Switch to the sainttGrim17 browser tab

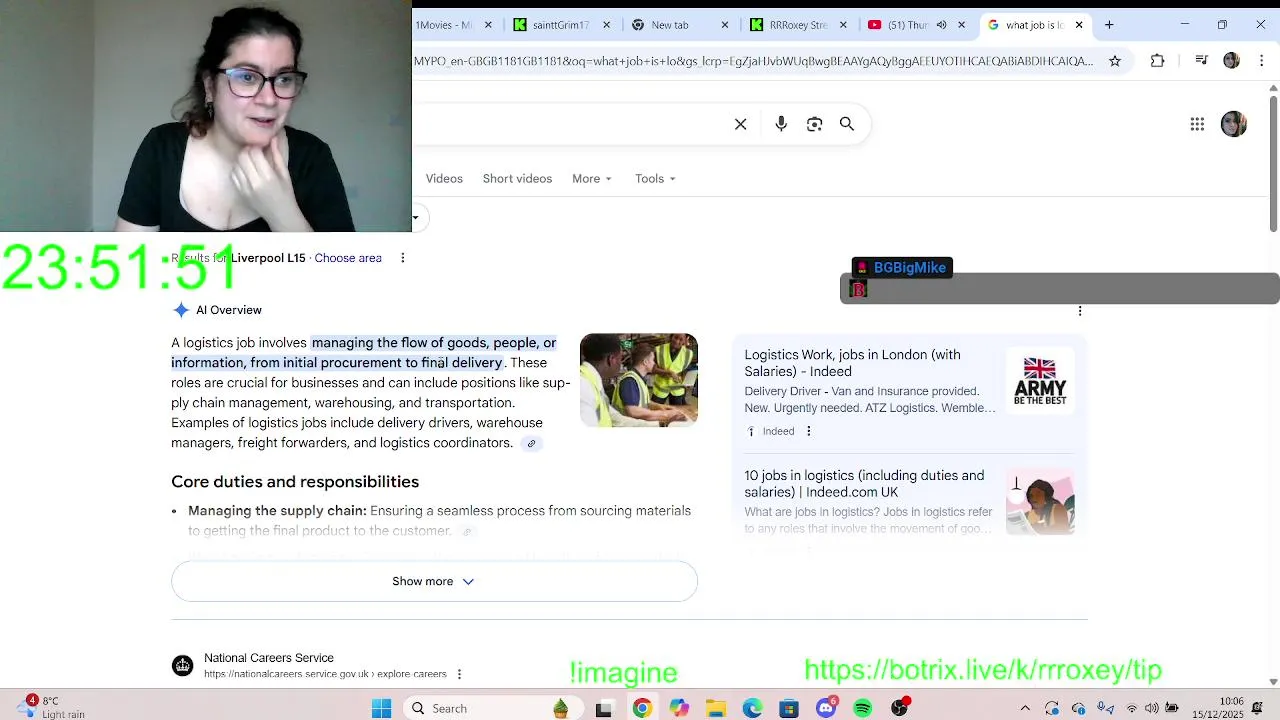tap(561, 25)
